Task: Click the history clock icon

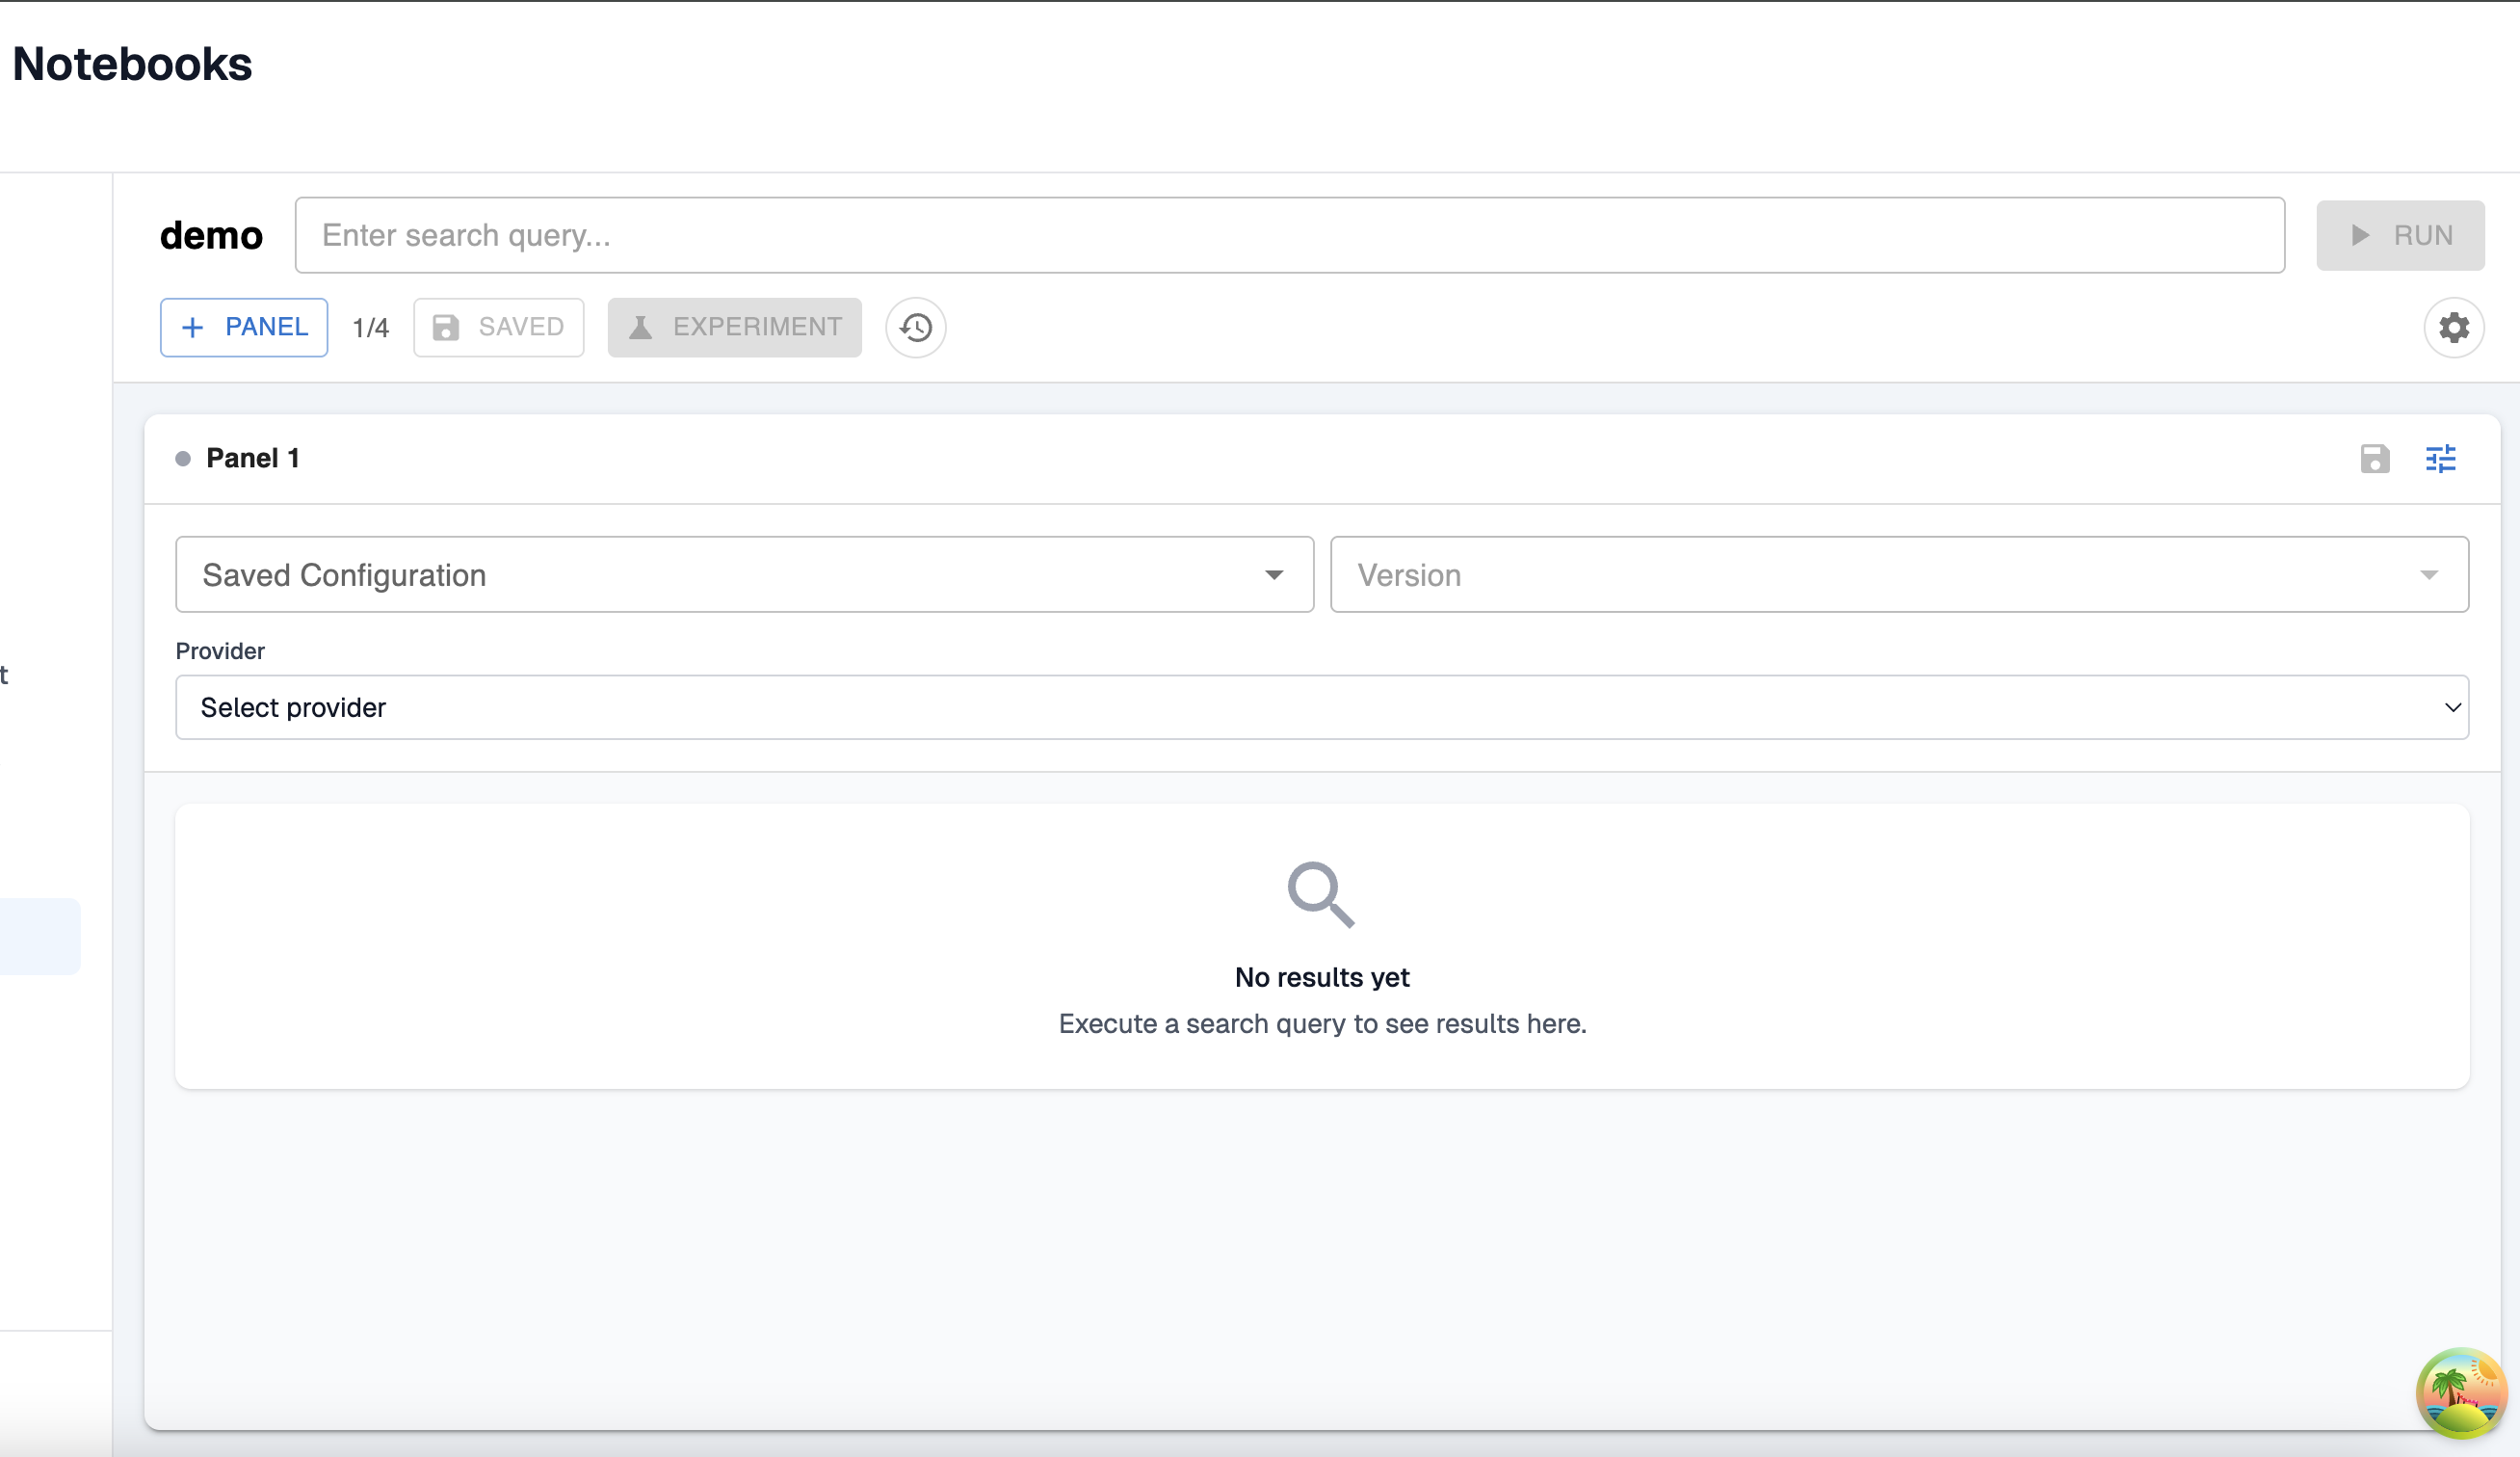Action: click(x=915, y=327)
